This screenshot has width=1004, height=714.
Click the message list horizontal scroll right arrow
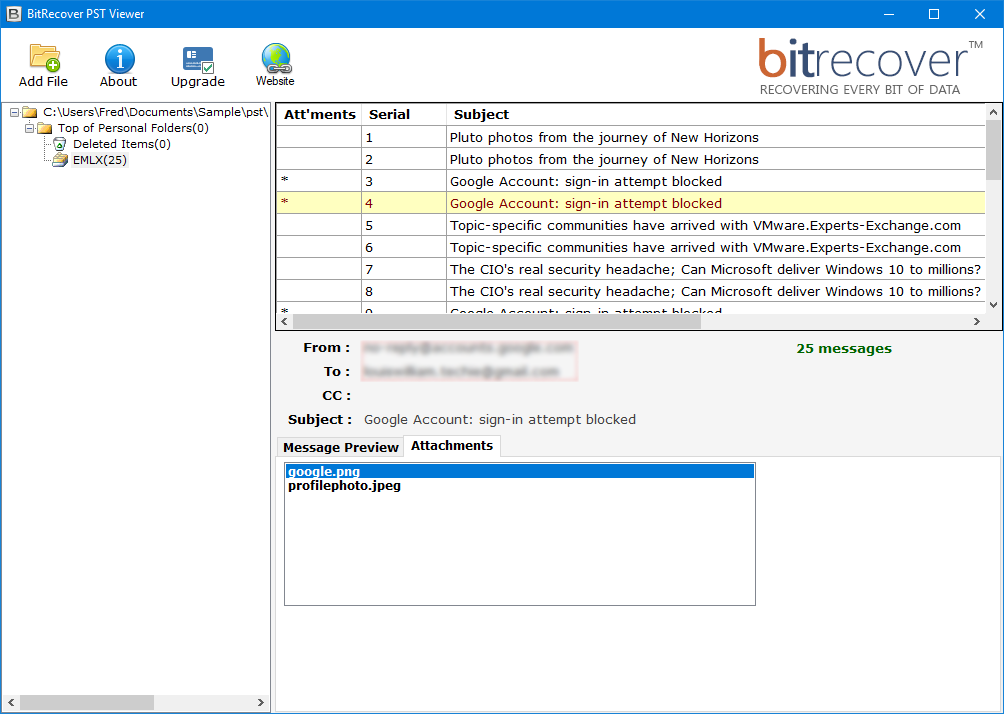976,321
